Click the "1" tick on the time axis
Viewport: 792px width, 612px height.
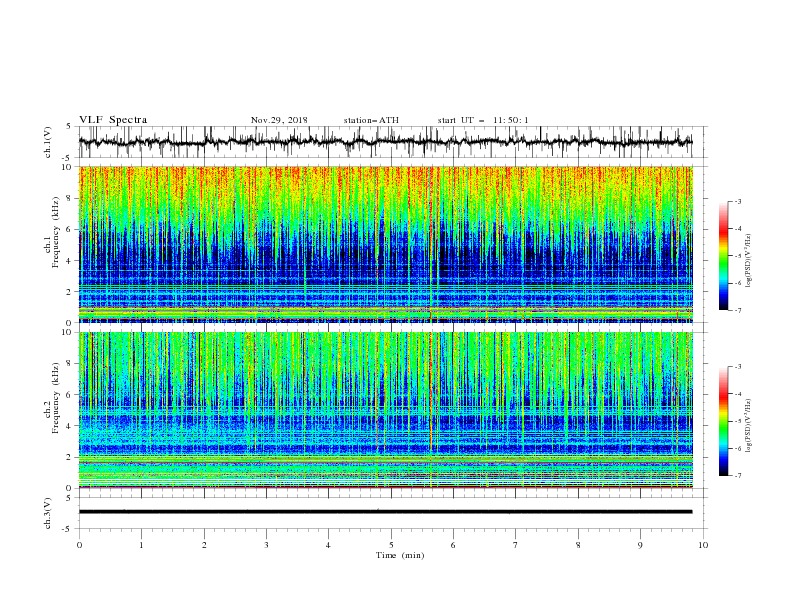[x=141, y=545]
